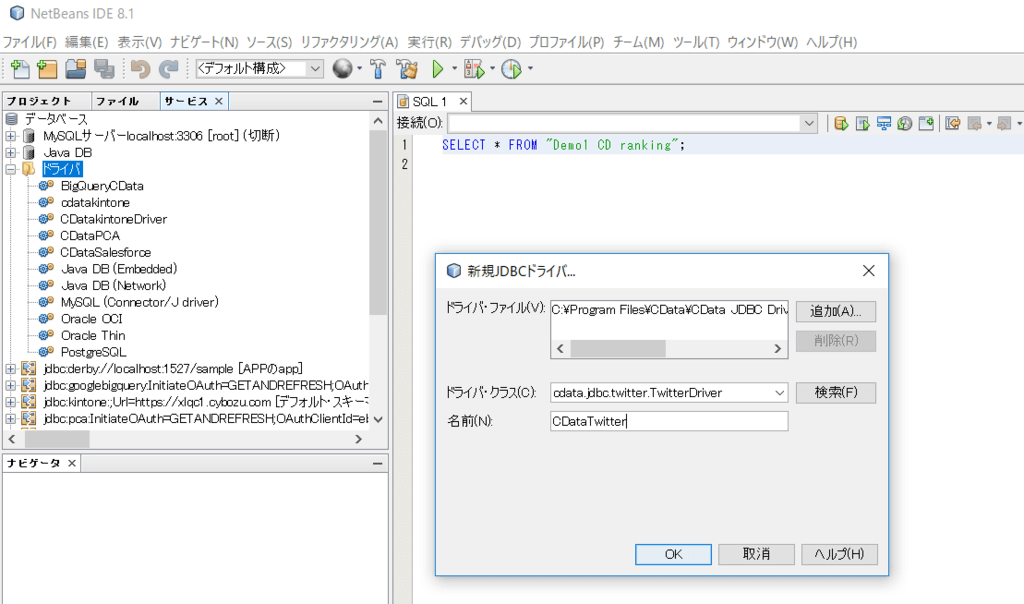Click the 削除(R) button
This screenshot has width=1024, height=604.
835,341
